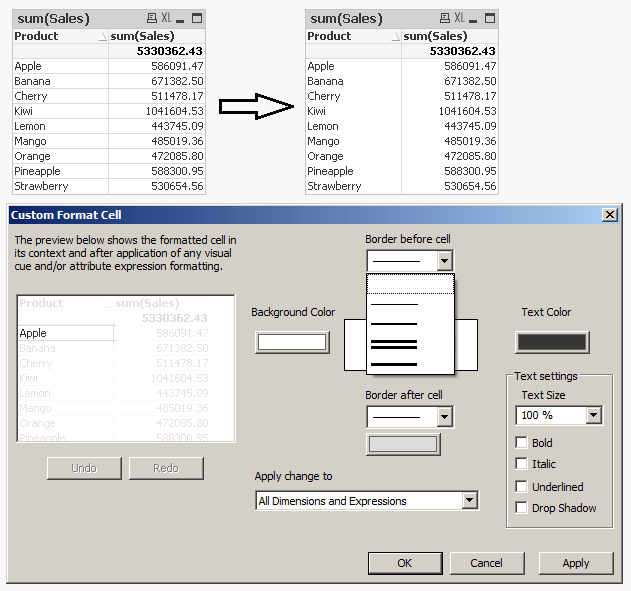Viewport: 631px width, 591px height.
Task: Maximize the right sum(Sales) table
Action: [490, 18]
